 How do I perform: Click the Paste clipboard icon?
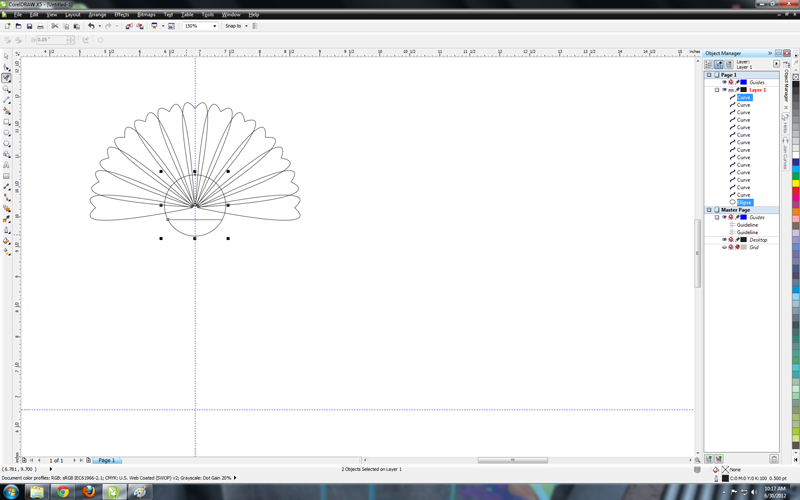click(77, 26)
